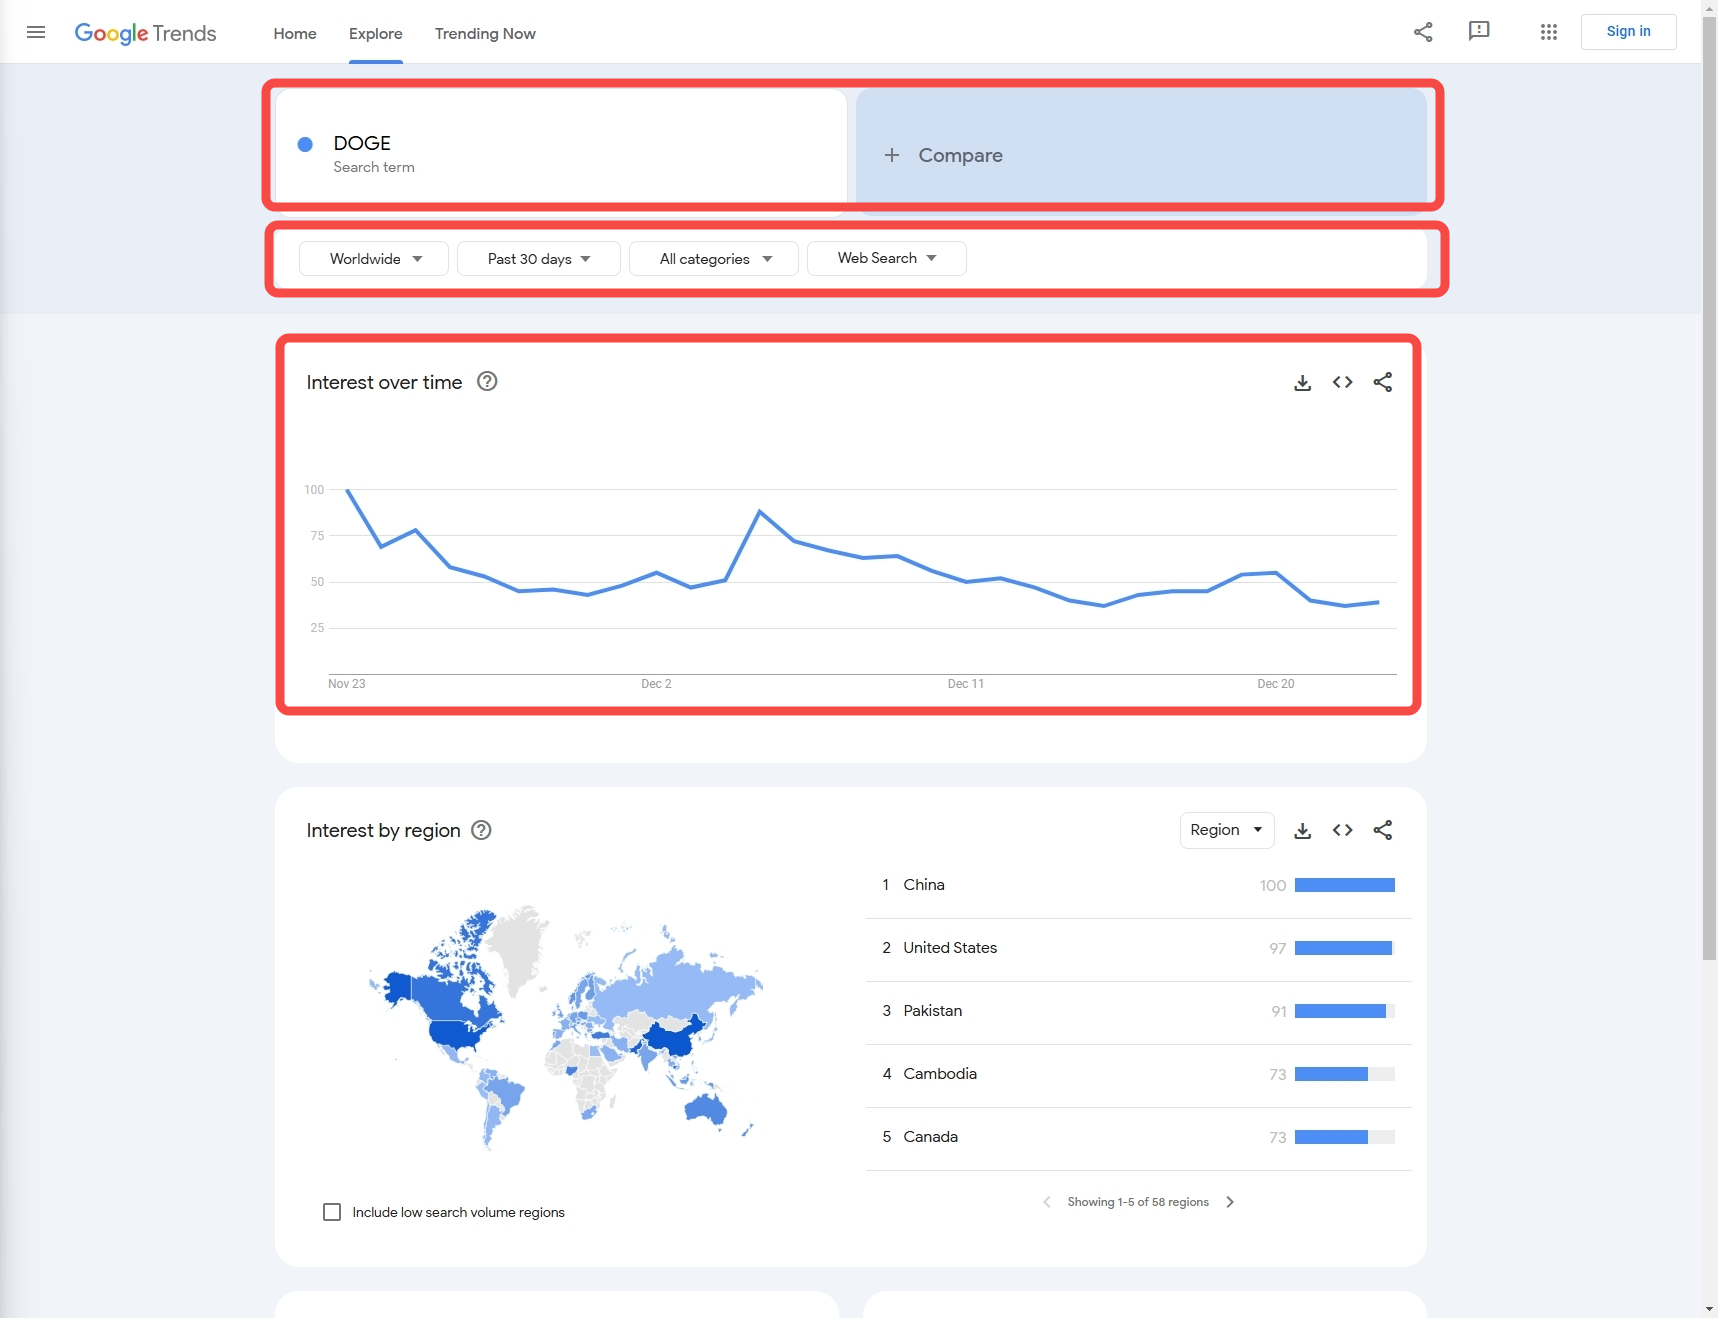This screenshot has height=1318, width=1718.
Task: Click 'Showing 1-5 of 58 regions' text
Action: pyautogui.click(x=1138, y=1202)
